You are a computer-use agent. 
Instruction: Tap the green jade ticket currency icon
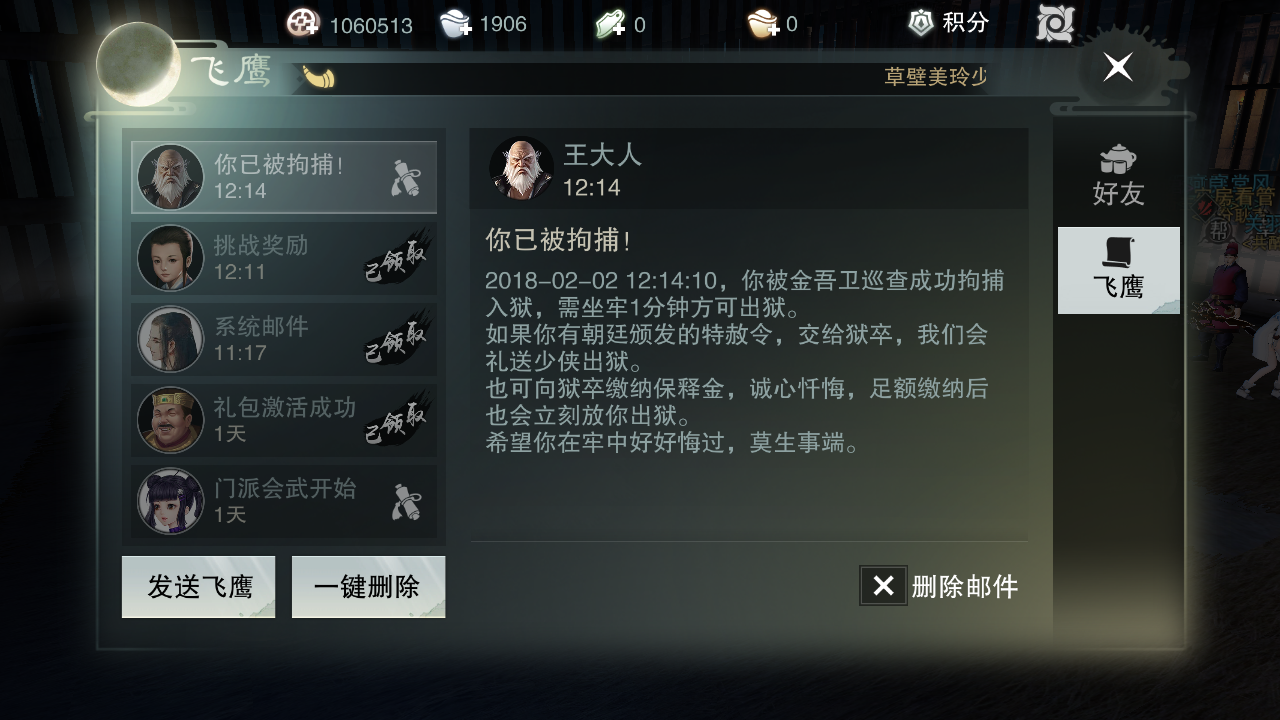(611, 24)
